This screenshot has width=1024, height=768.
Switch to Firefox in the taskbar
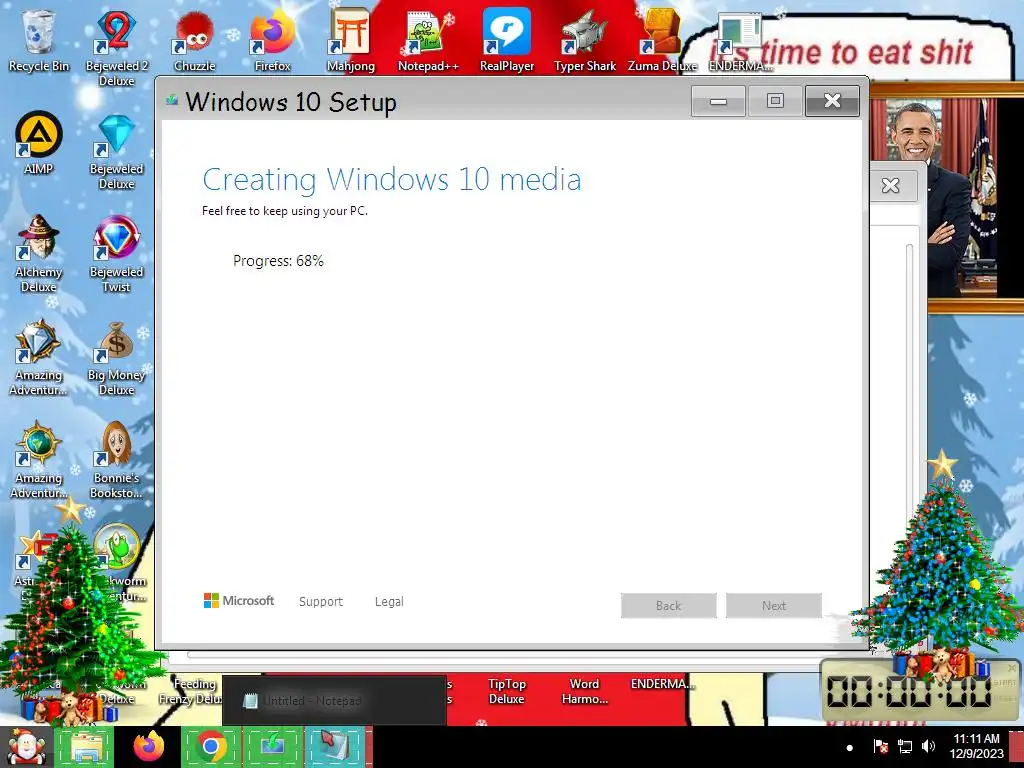(x=149, y=747)
